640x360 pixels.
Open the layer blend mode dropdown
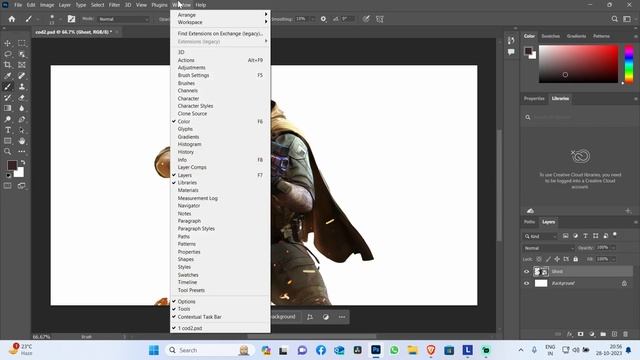click(x=548, y=248)
